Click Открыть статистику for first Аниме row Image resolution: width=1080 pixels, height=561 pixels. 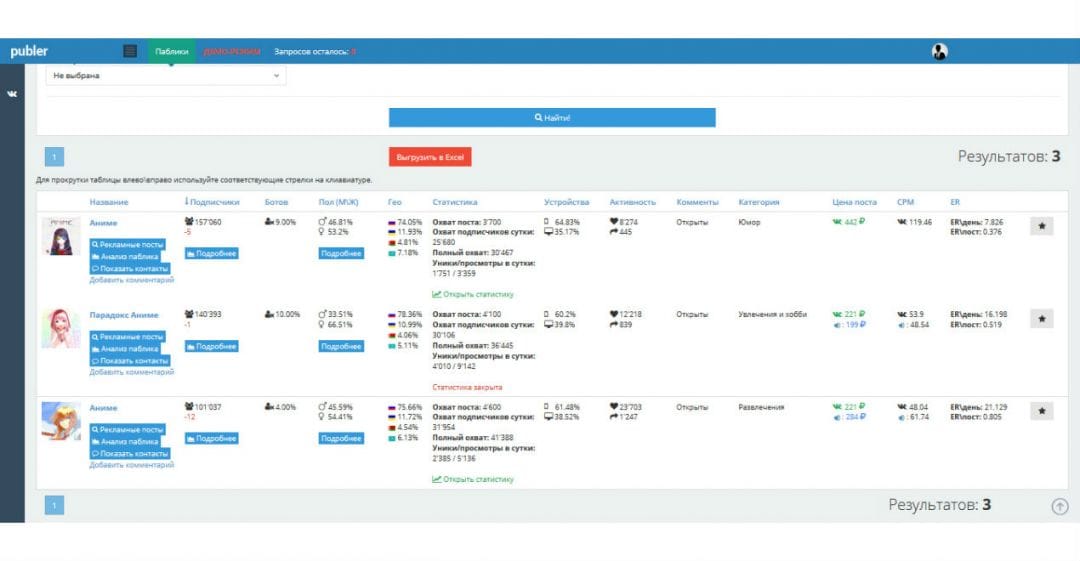click(x=473, y=294)
